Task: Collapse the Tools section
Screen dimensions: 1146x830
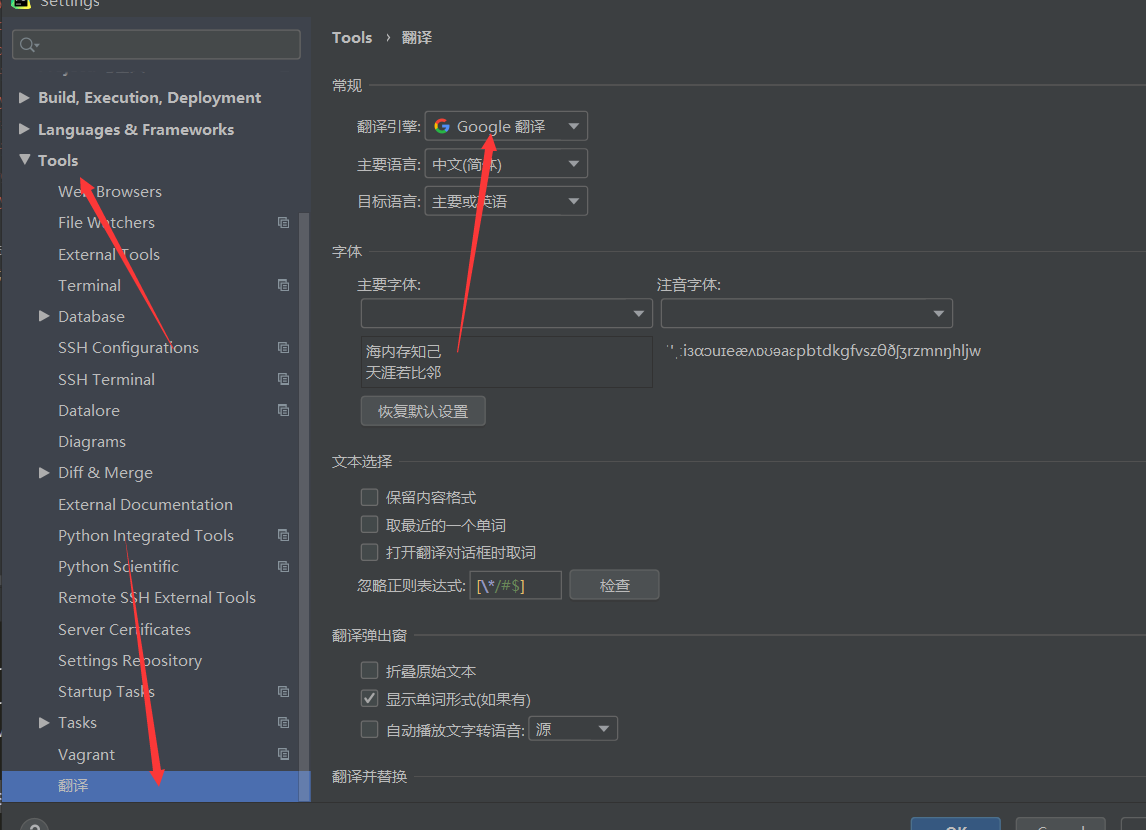Action: click(24, 159)
